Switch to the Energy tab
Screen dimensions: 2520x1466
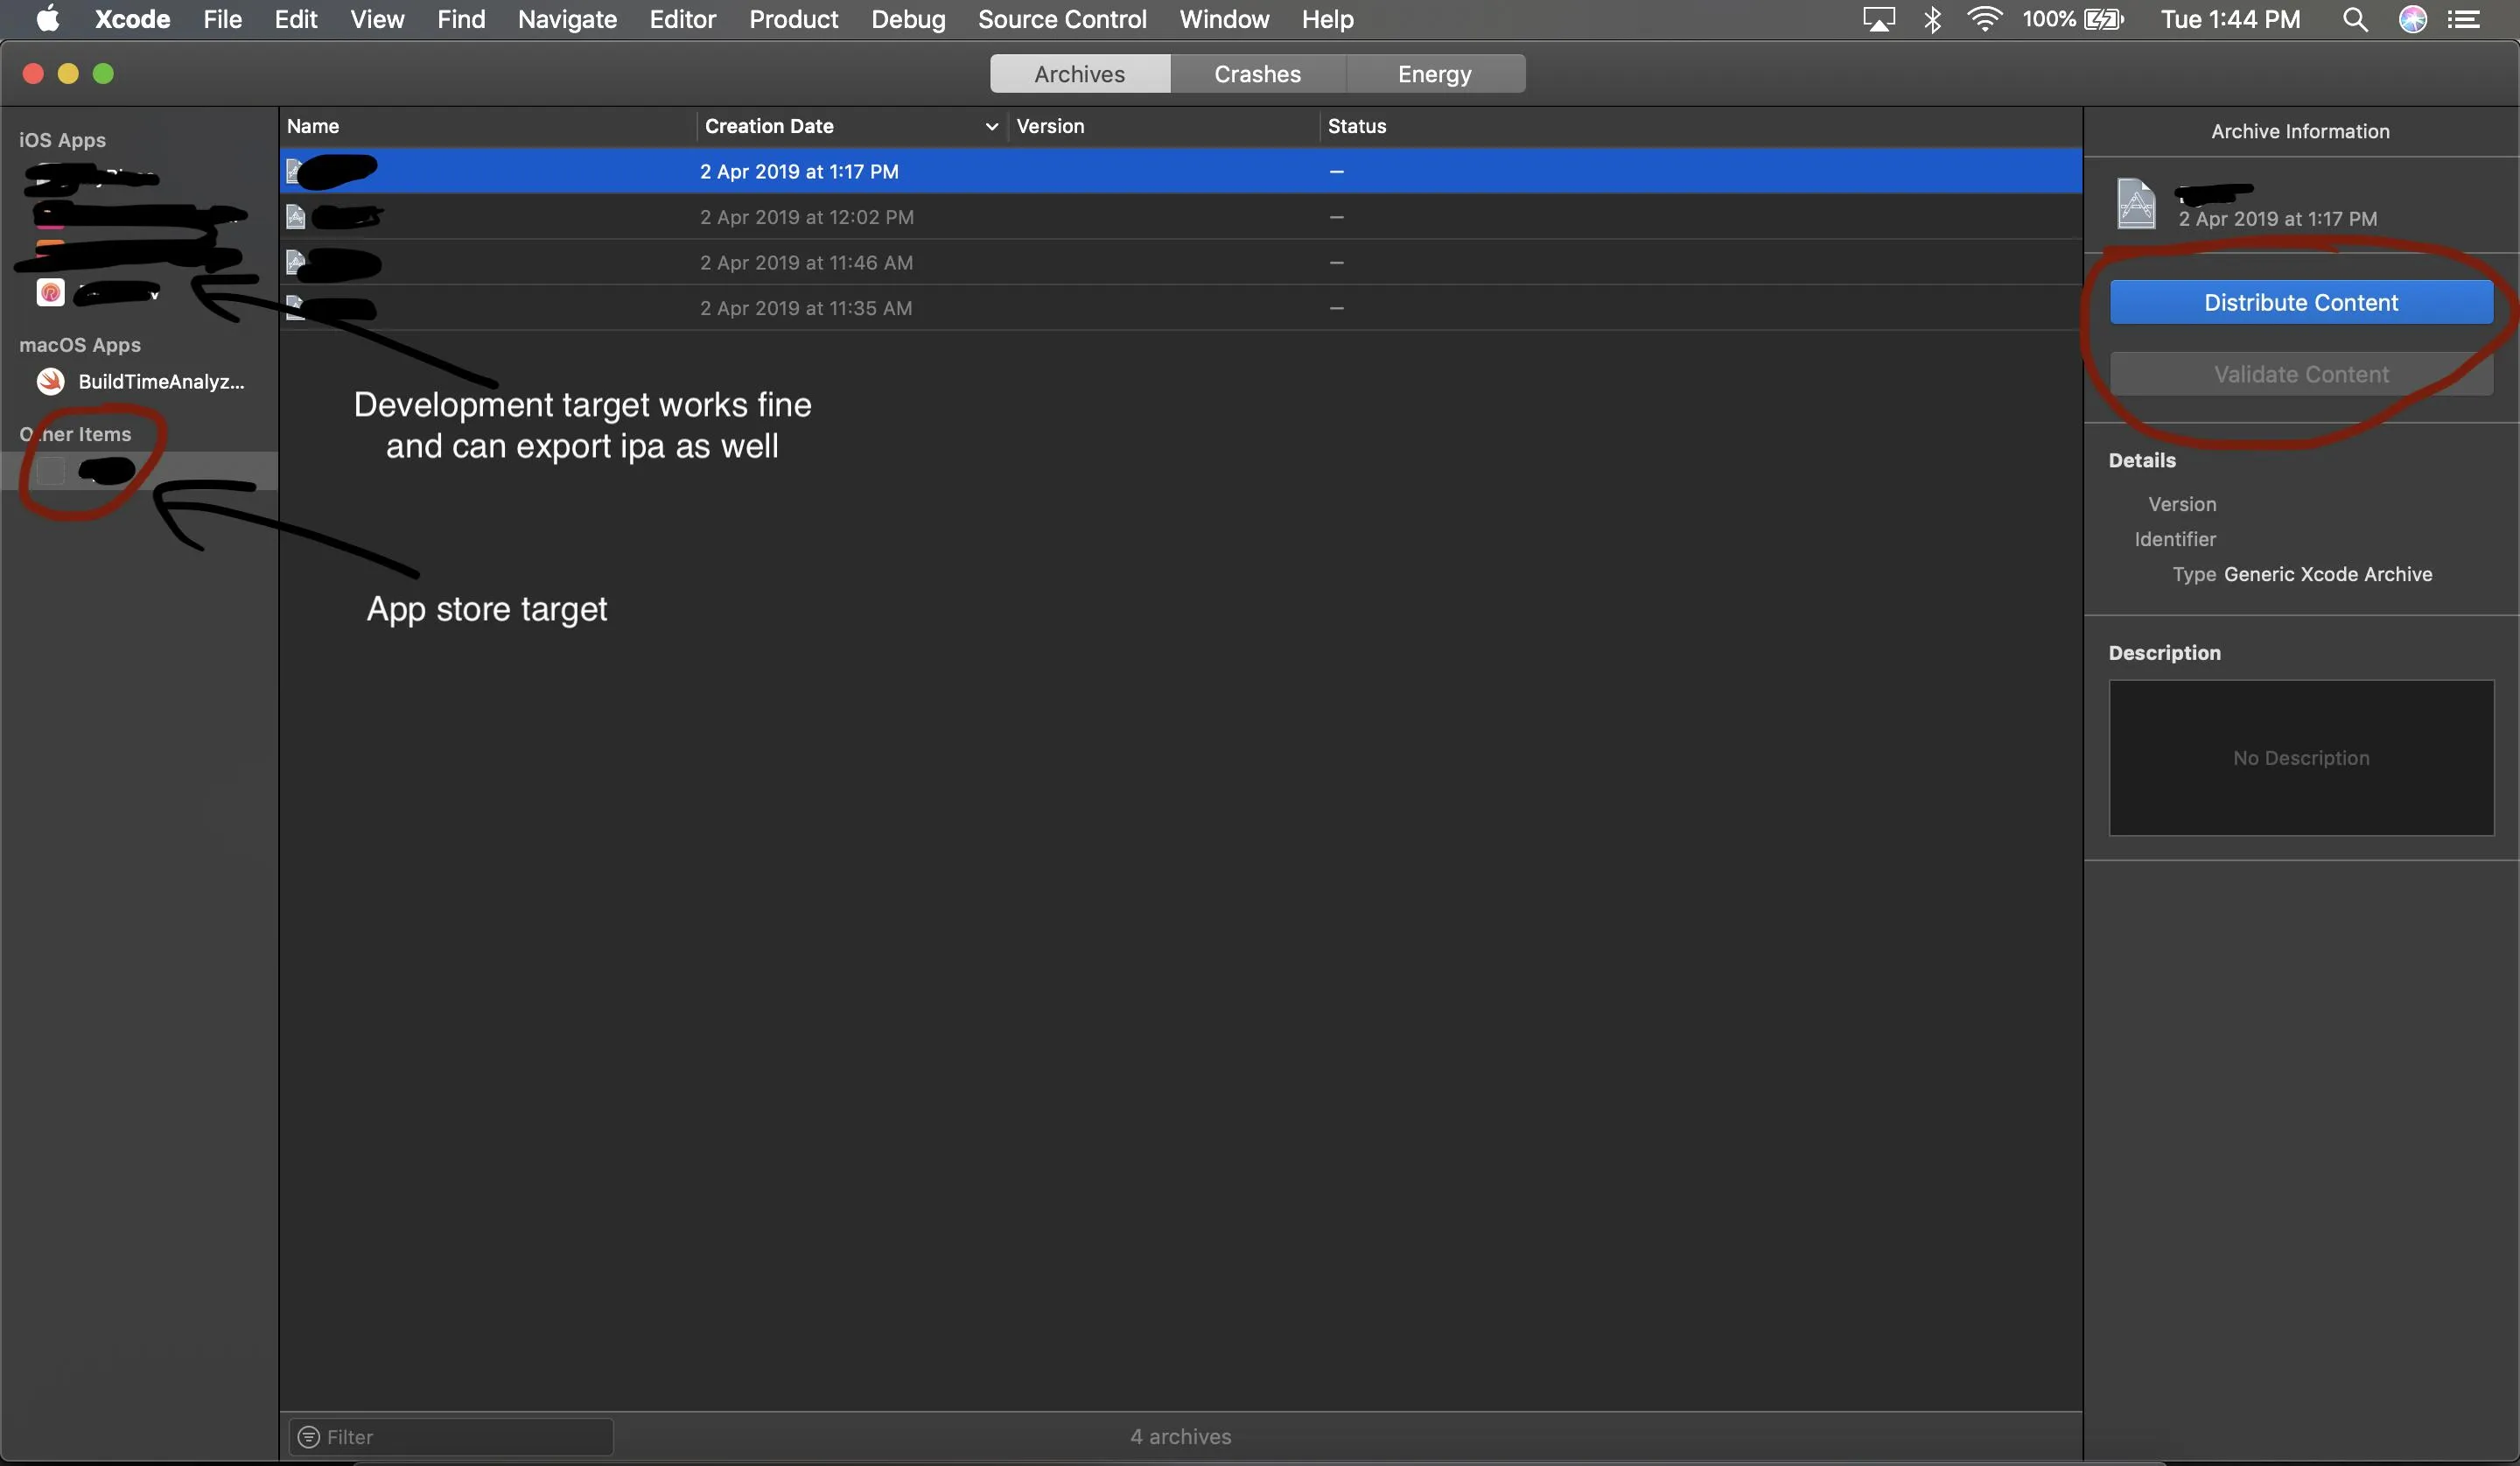pos(1434,74)
